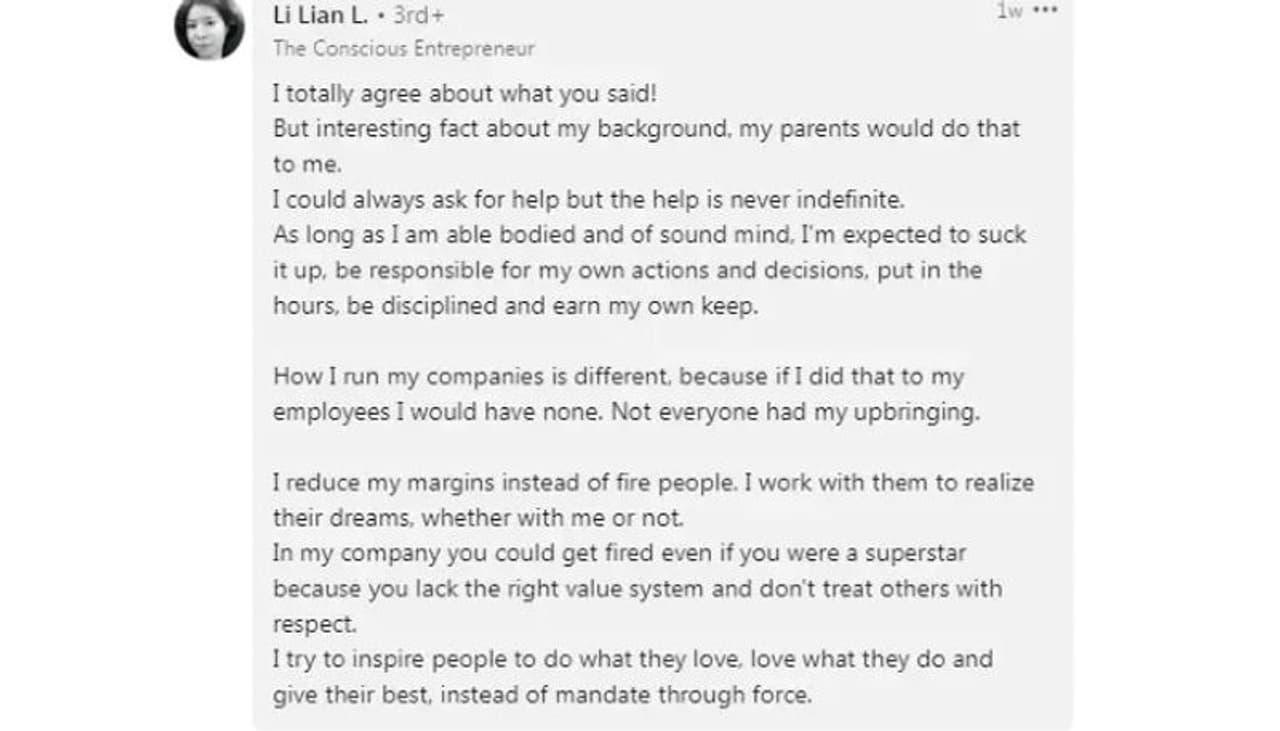Click the line "their dreams, whether with me or not."

pos(478,518)
